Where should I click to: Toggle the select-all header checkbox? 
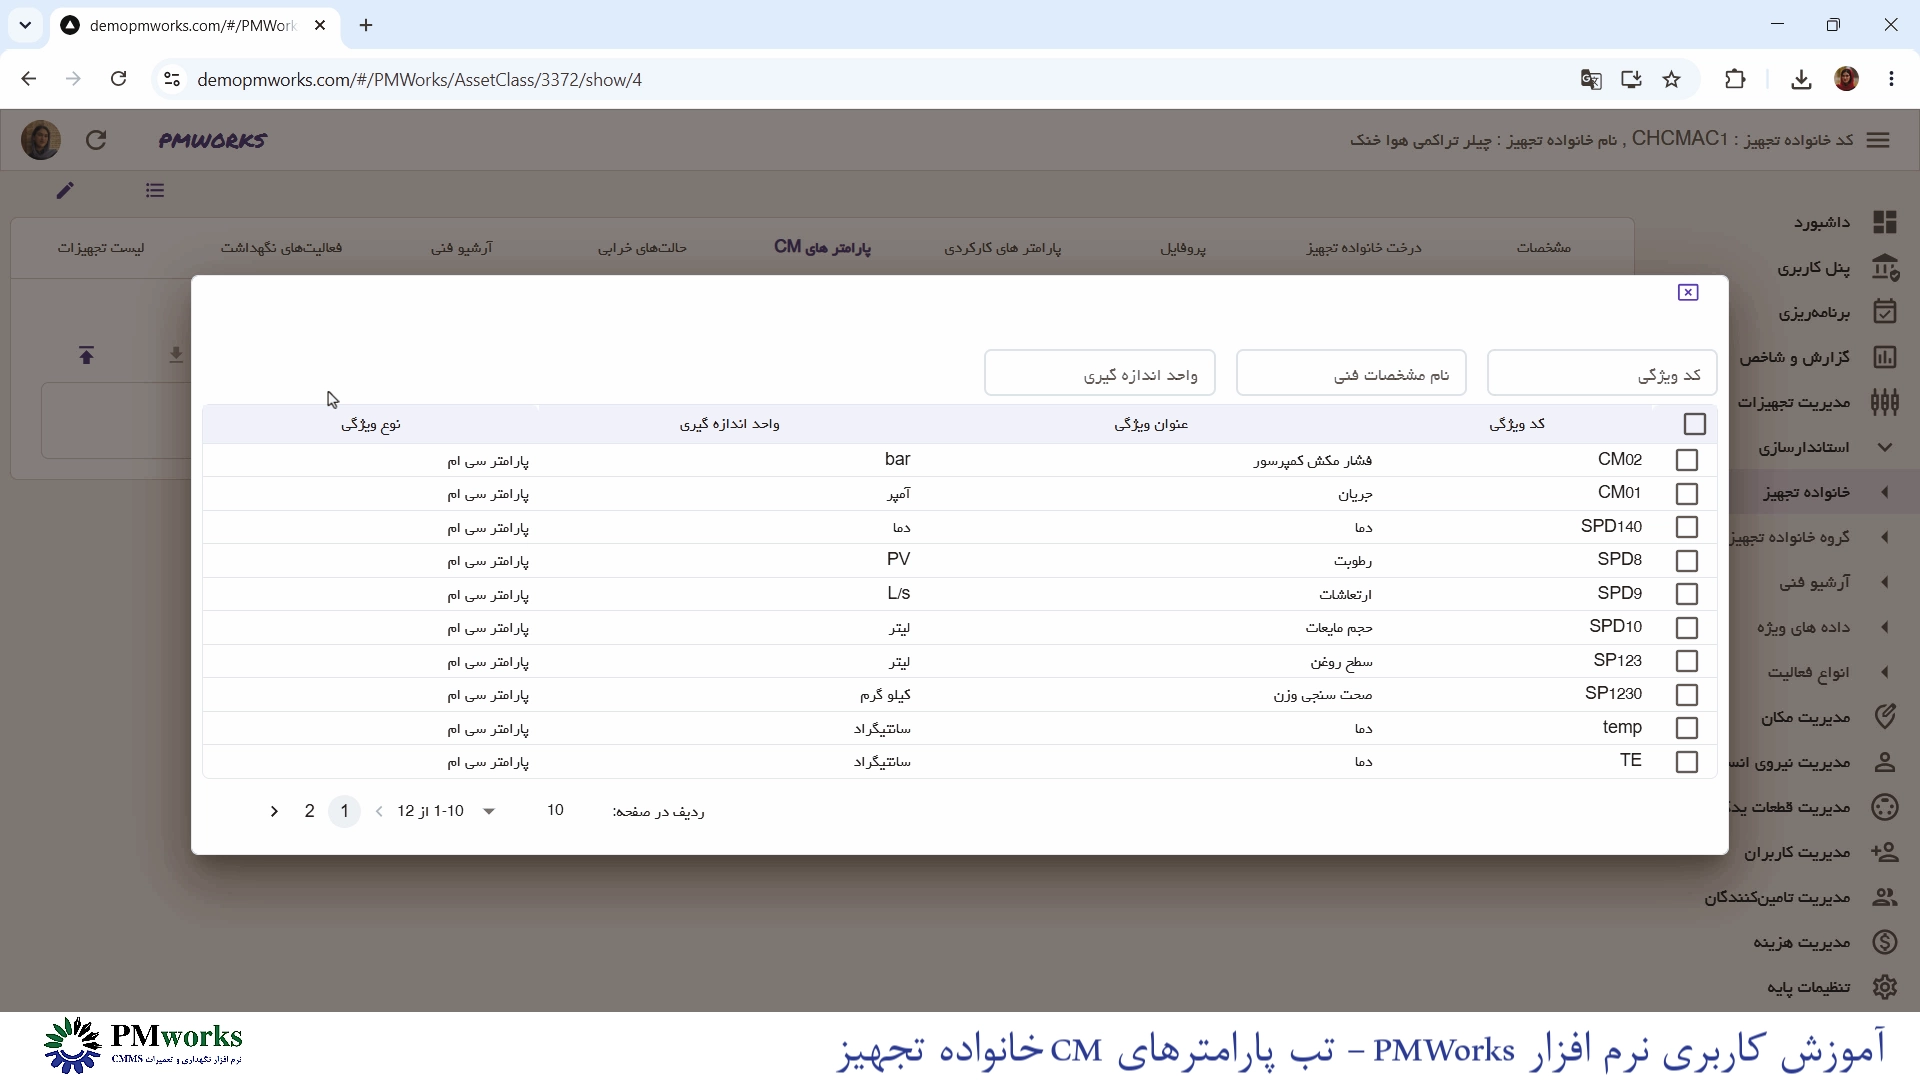point(1694,424)
